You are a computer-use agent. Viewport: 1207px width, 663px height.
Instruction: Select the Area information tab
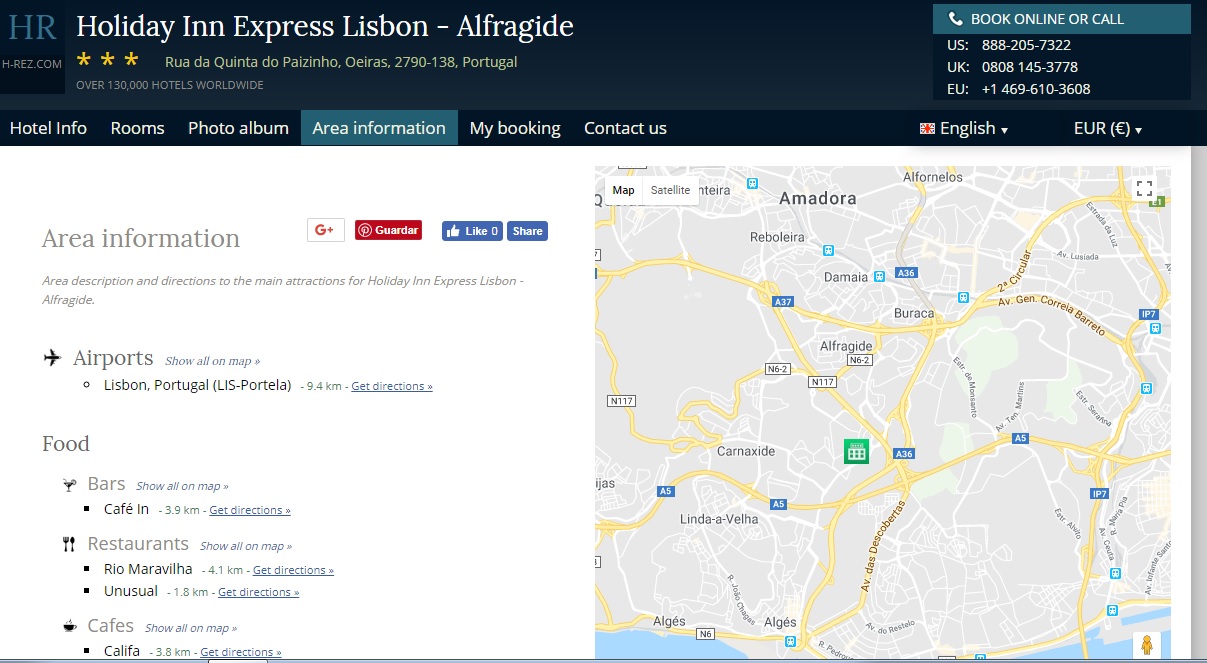pos(379,128)
